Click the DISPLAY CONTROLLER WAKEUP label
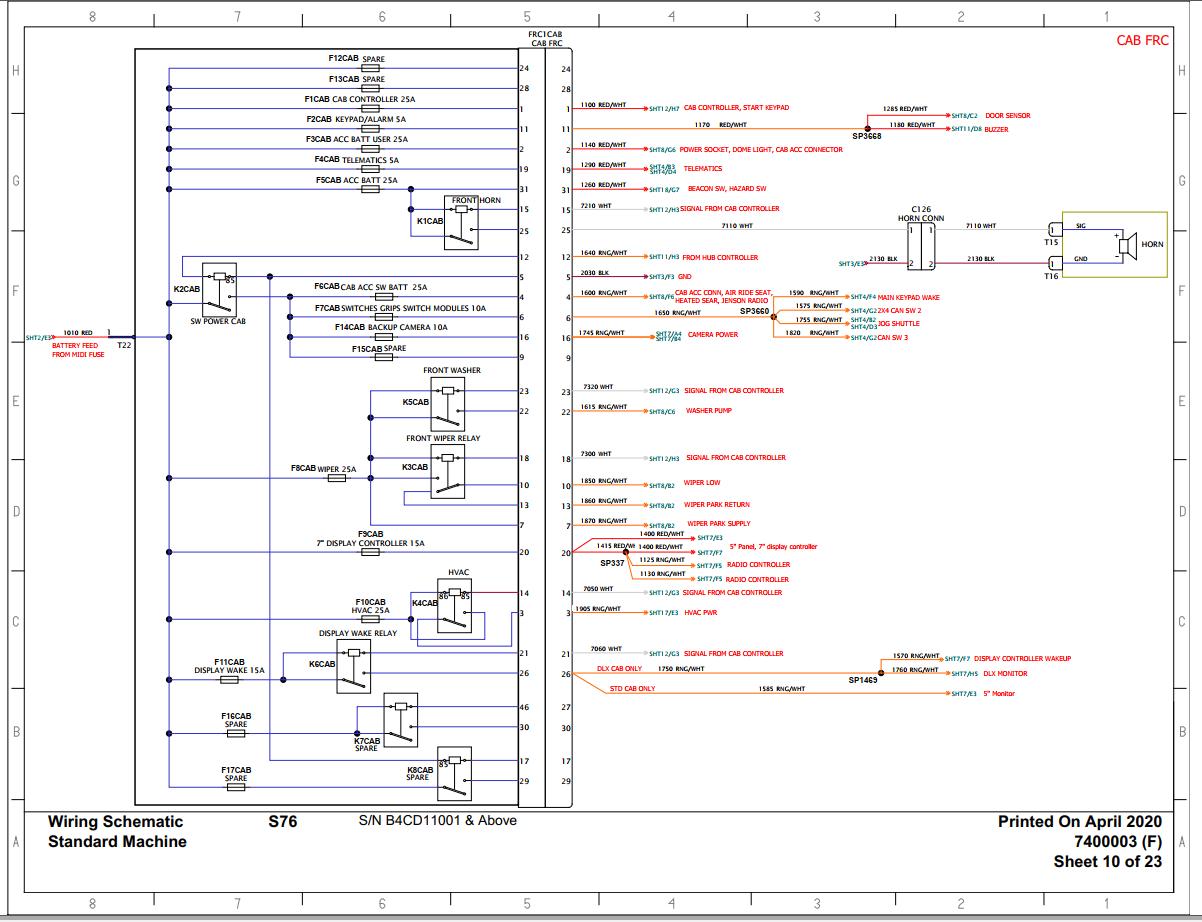Image resolution: width=1202 pixels, height=922 pixels. point(1022,659)
